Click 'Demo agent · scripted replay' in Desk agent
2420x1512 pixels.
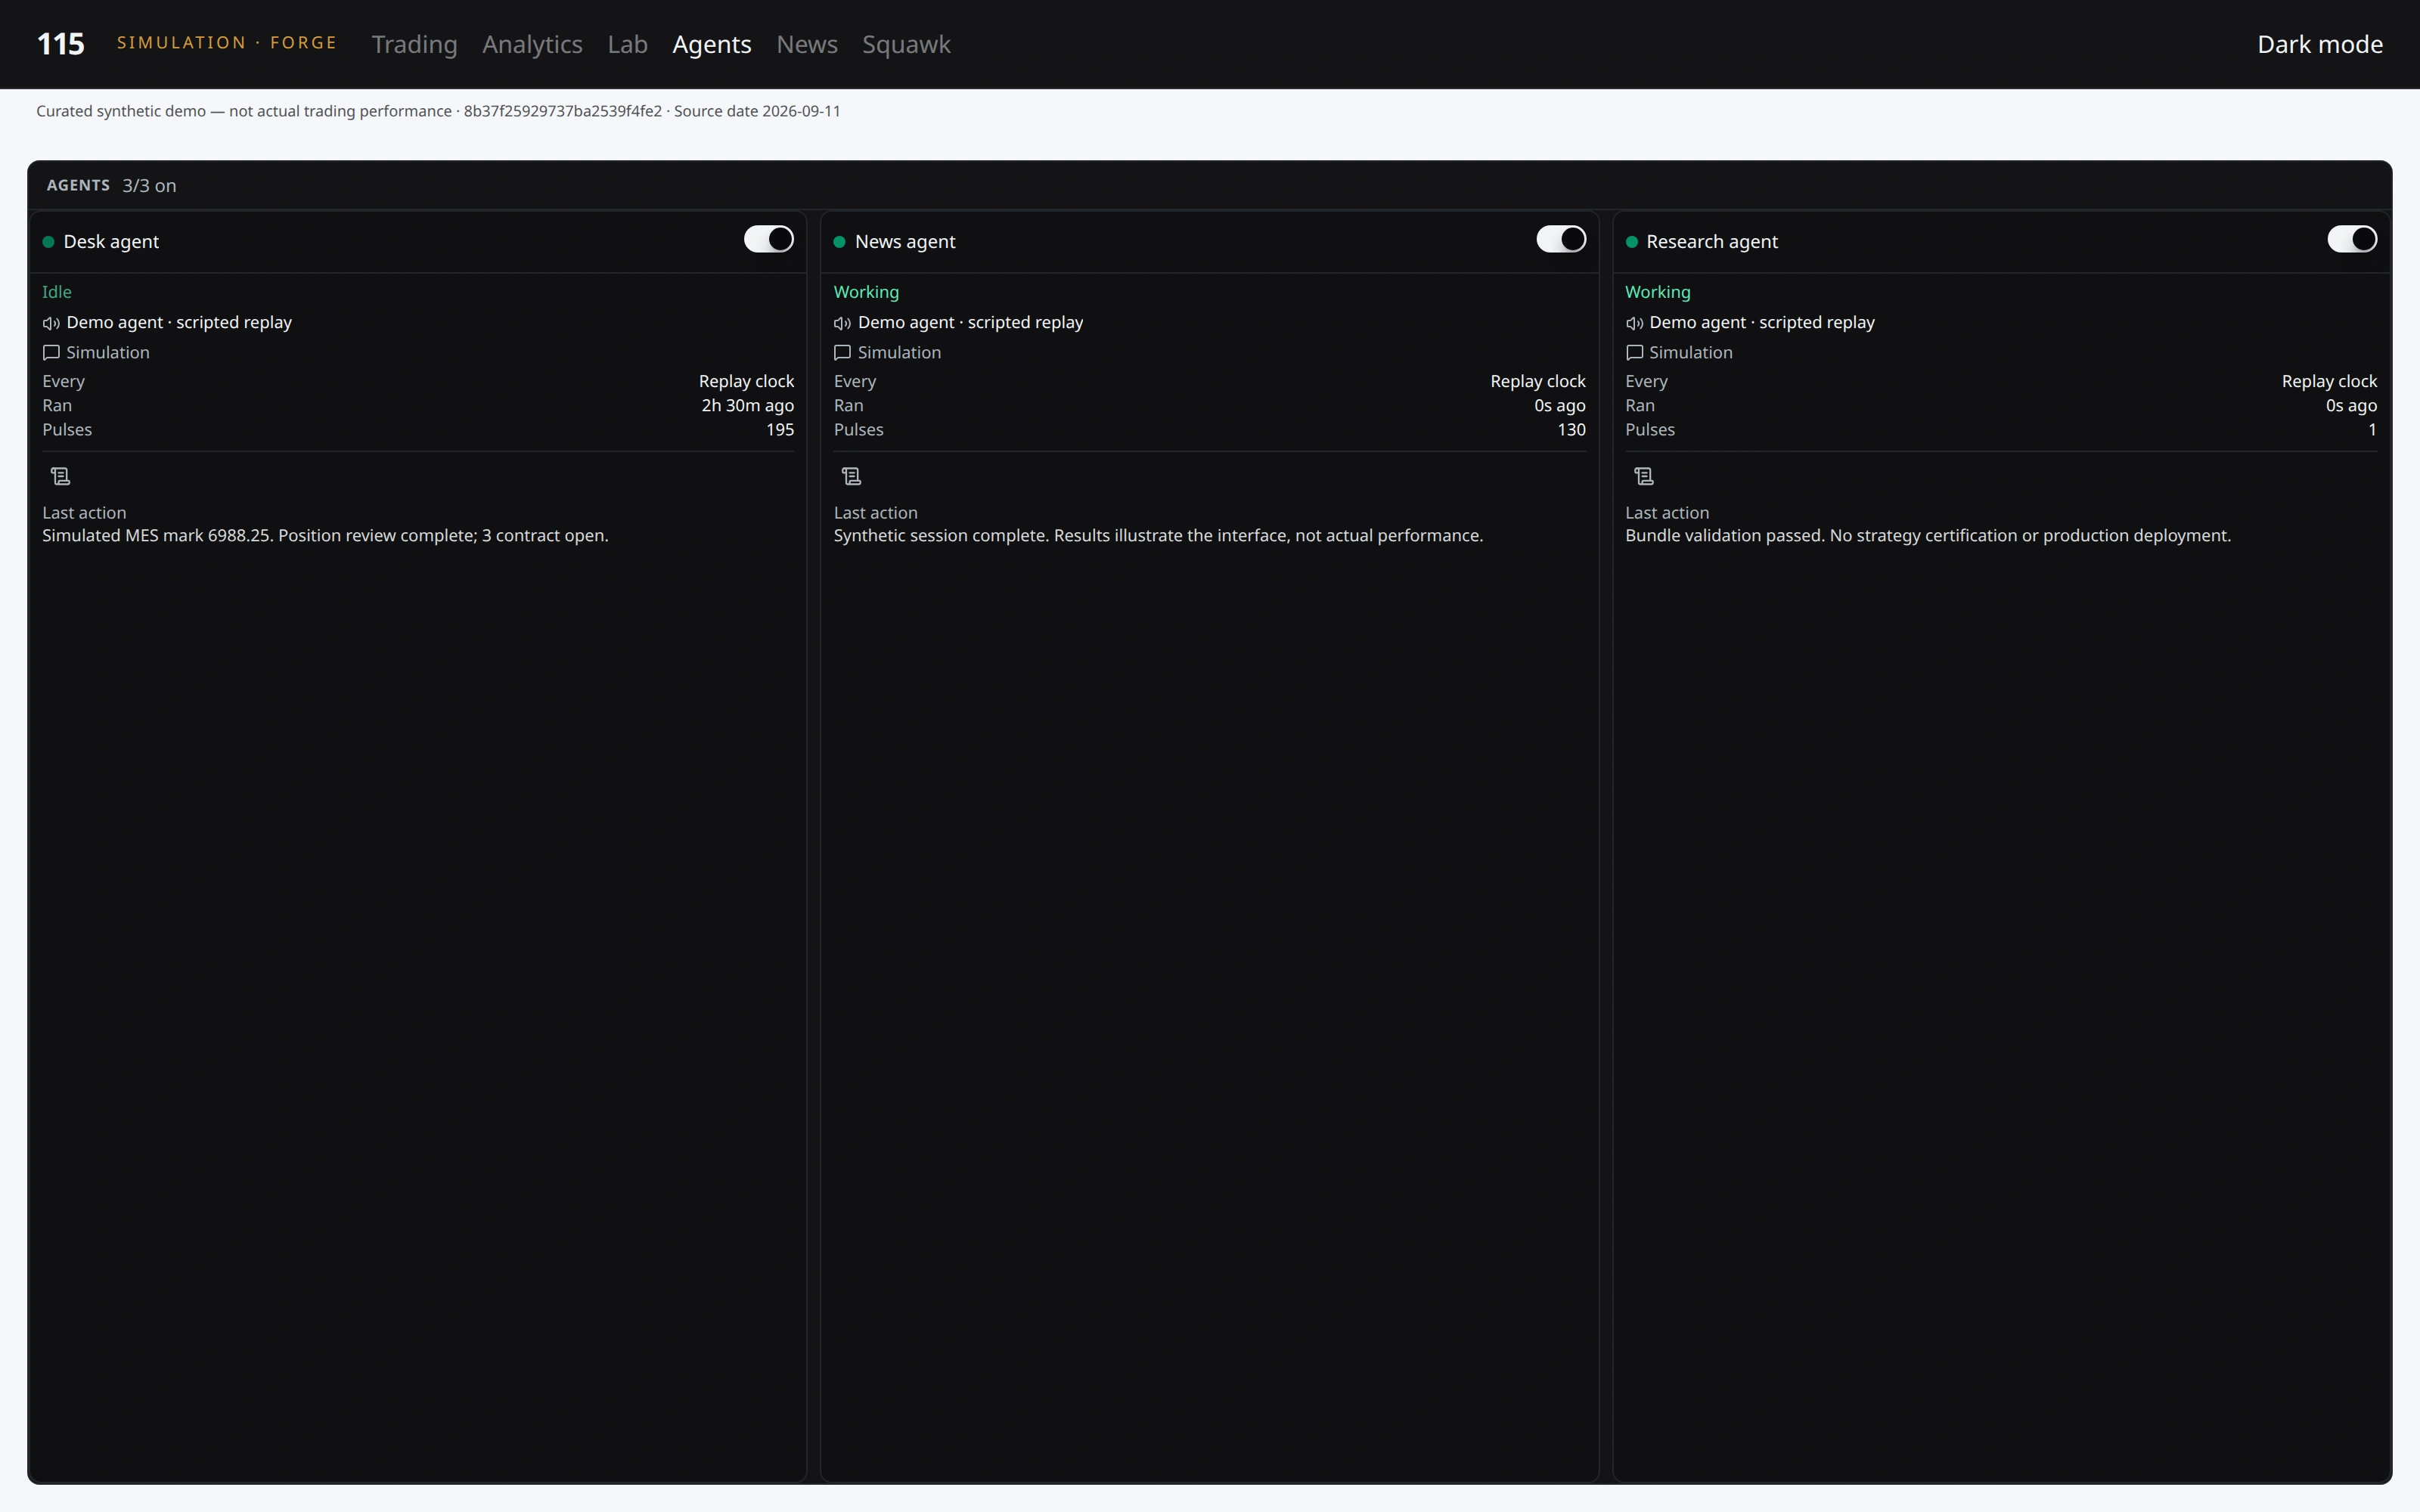coord(179,323)
